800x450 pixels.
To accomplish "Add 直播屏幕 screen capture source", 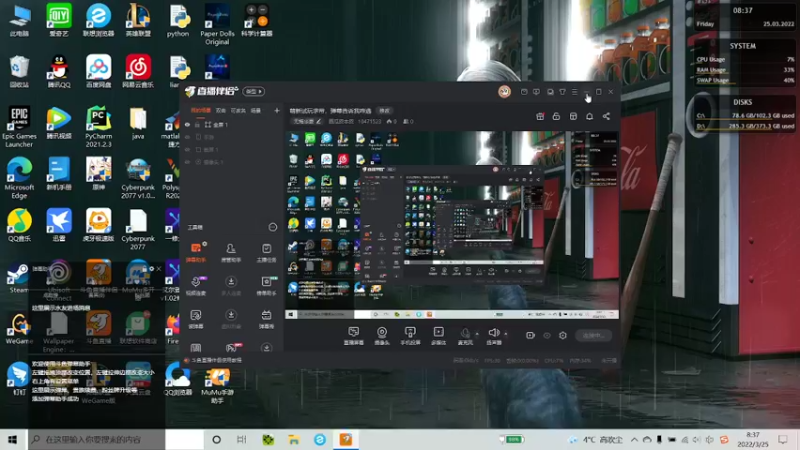I will point(354,336).
